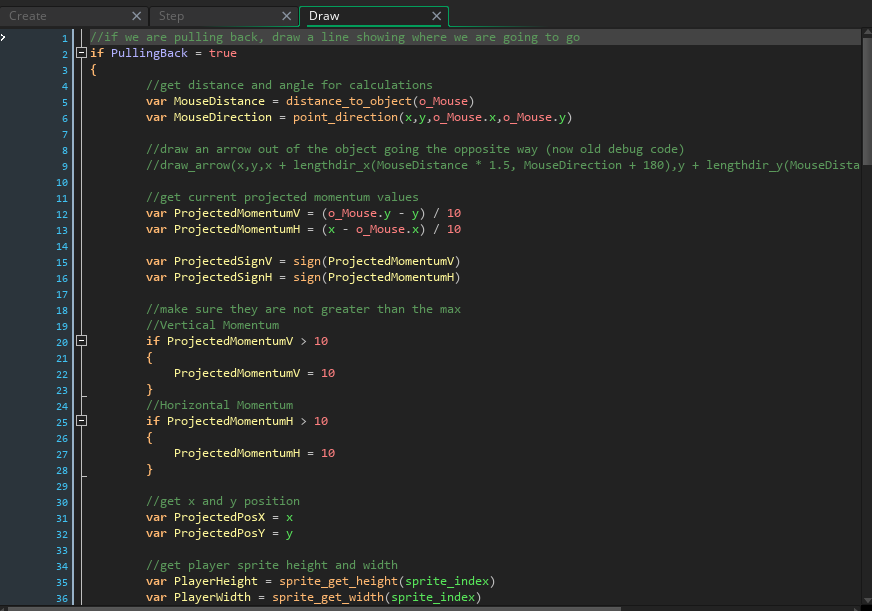The height and width of the screenshot is (611, 872).
Task: Click the commented 'draw_arrow' line
Action: pyautogui.click(x=503, y=165)
